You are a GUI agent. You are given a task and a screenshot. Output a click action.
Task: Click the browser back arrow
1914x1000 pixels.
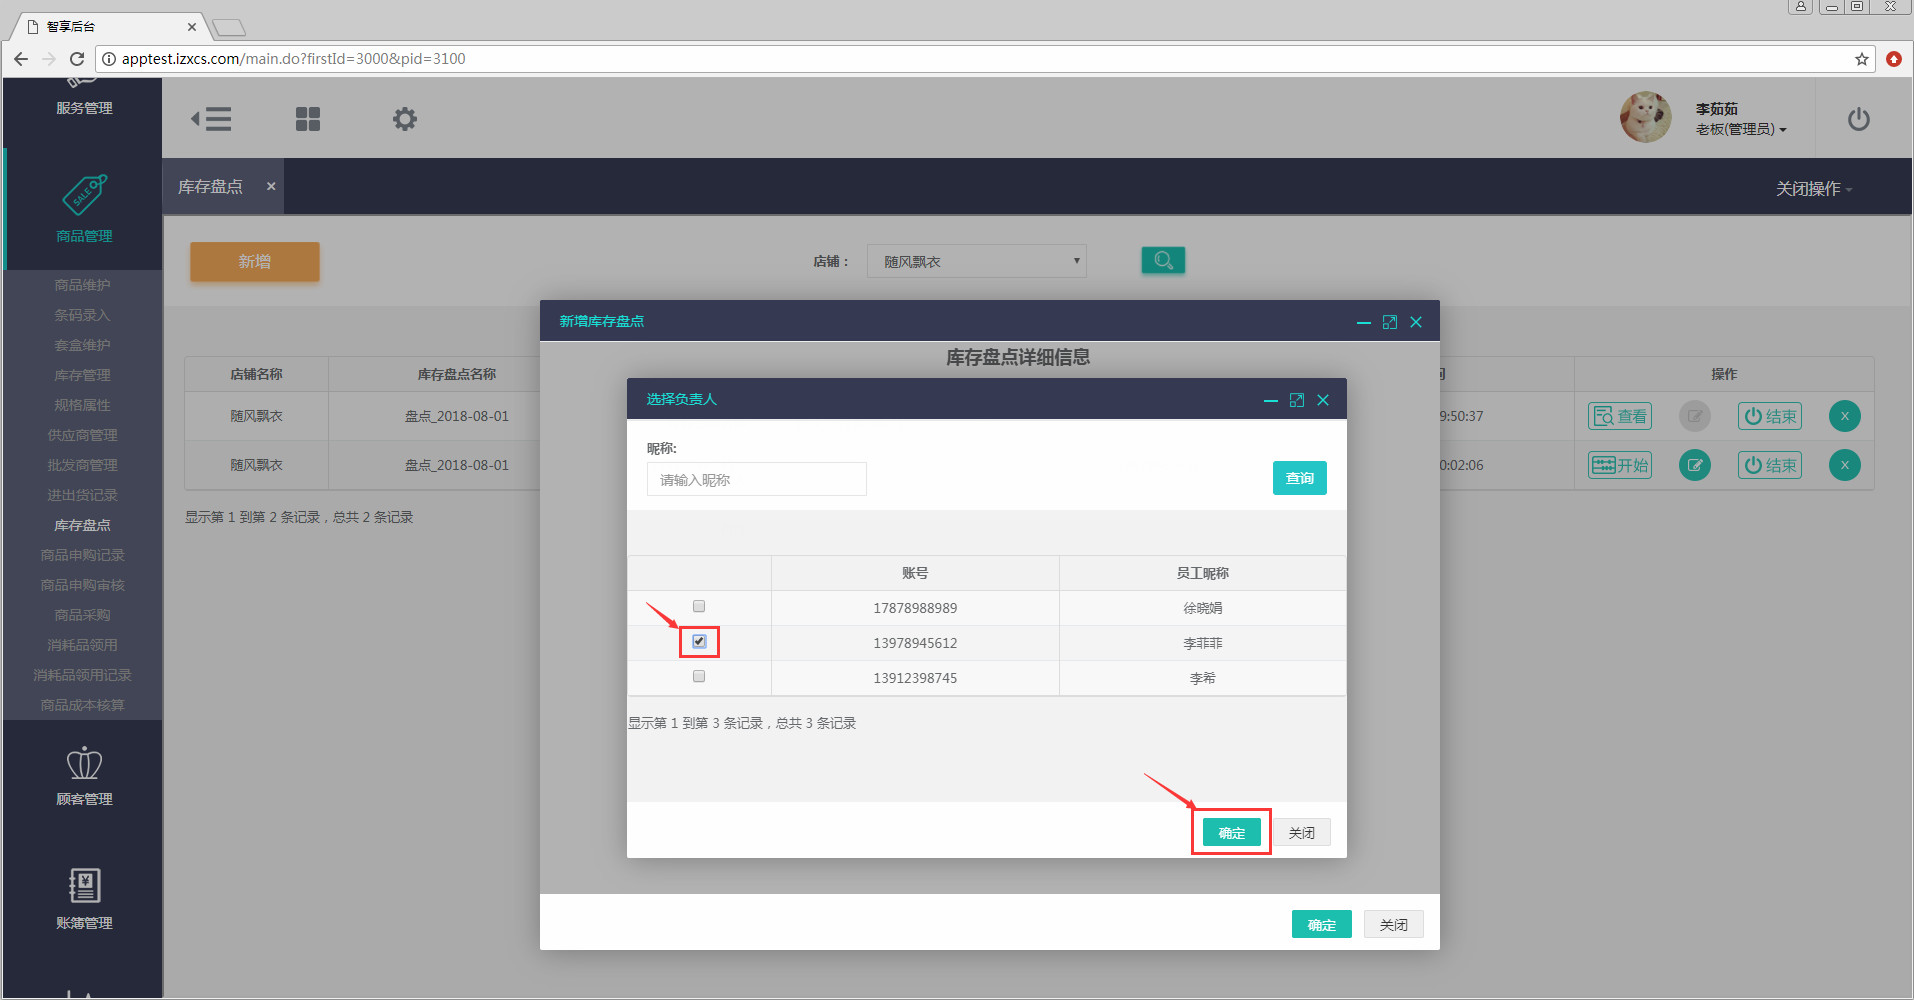(x=21, y=59)
